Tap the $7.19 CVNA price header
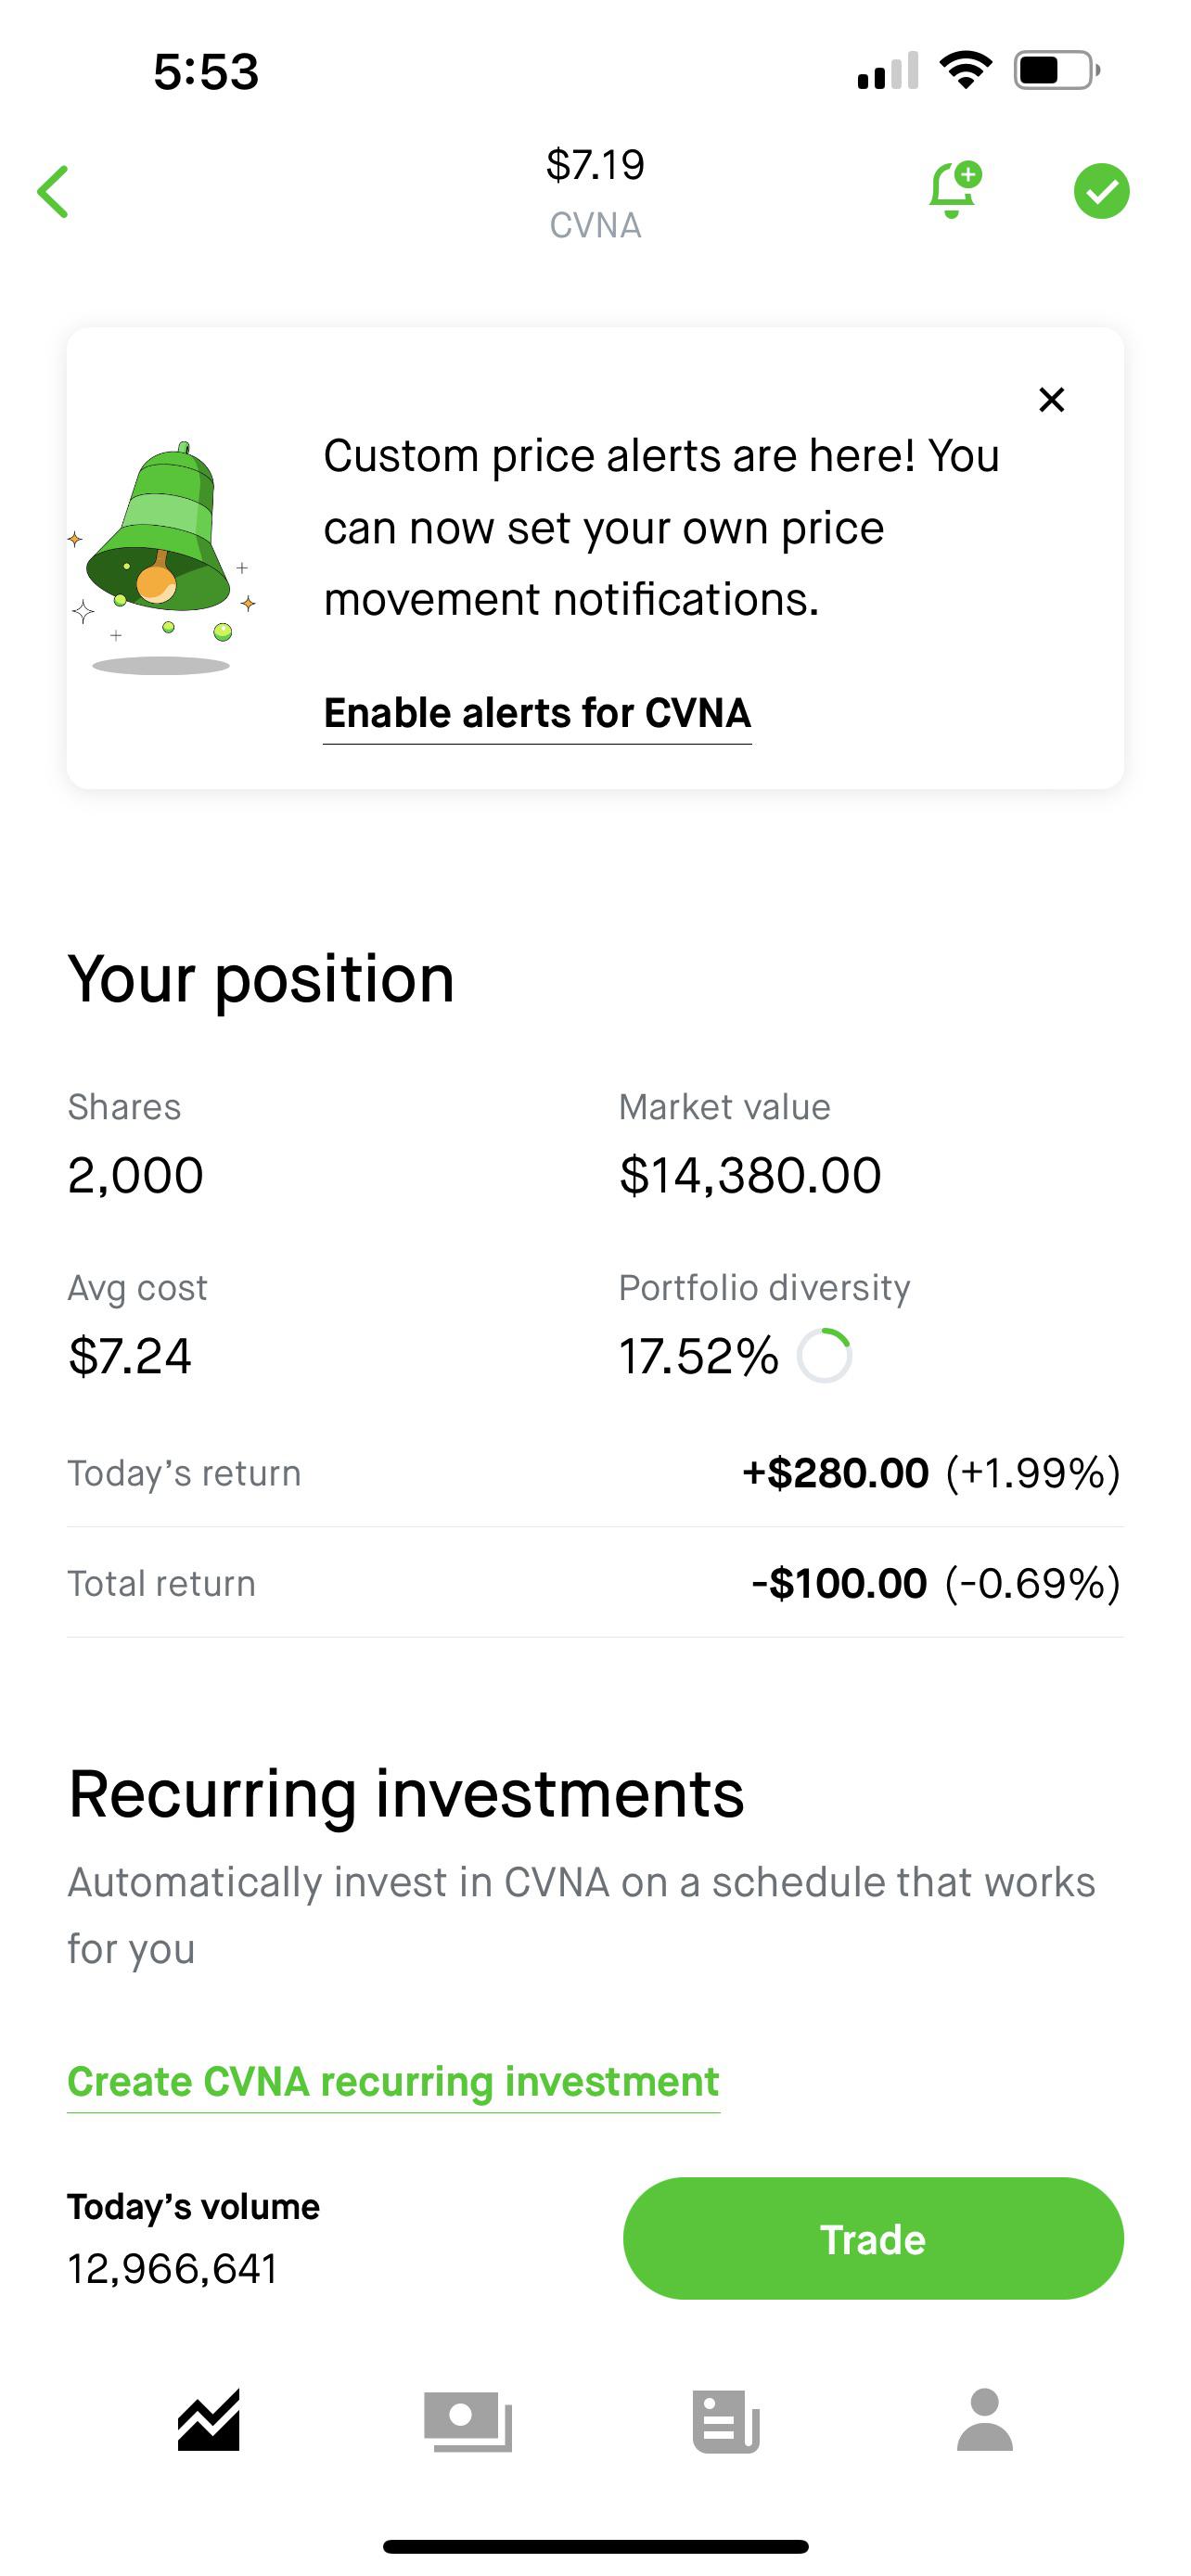The height and width of the screenshot is (2576, 1191). click(595, 192)
